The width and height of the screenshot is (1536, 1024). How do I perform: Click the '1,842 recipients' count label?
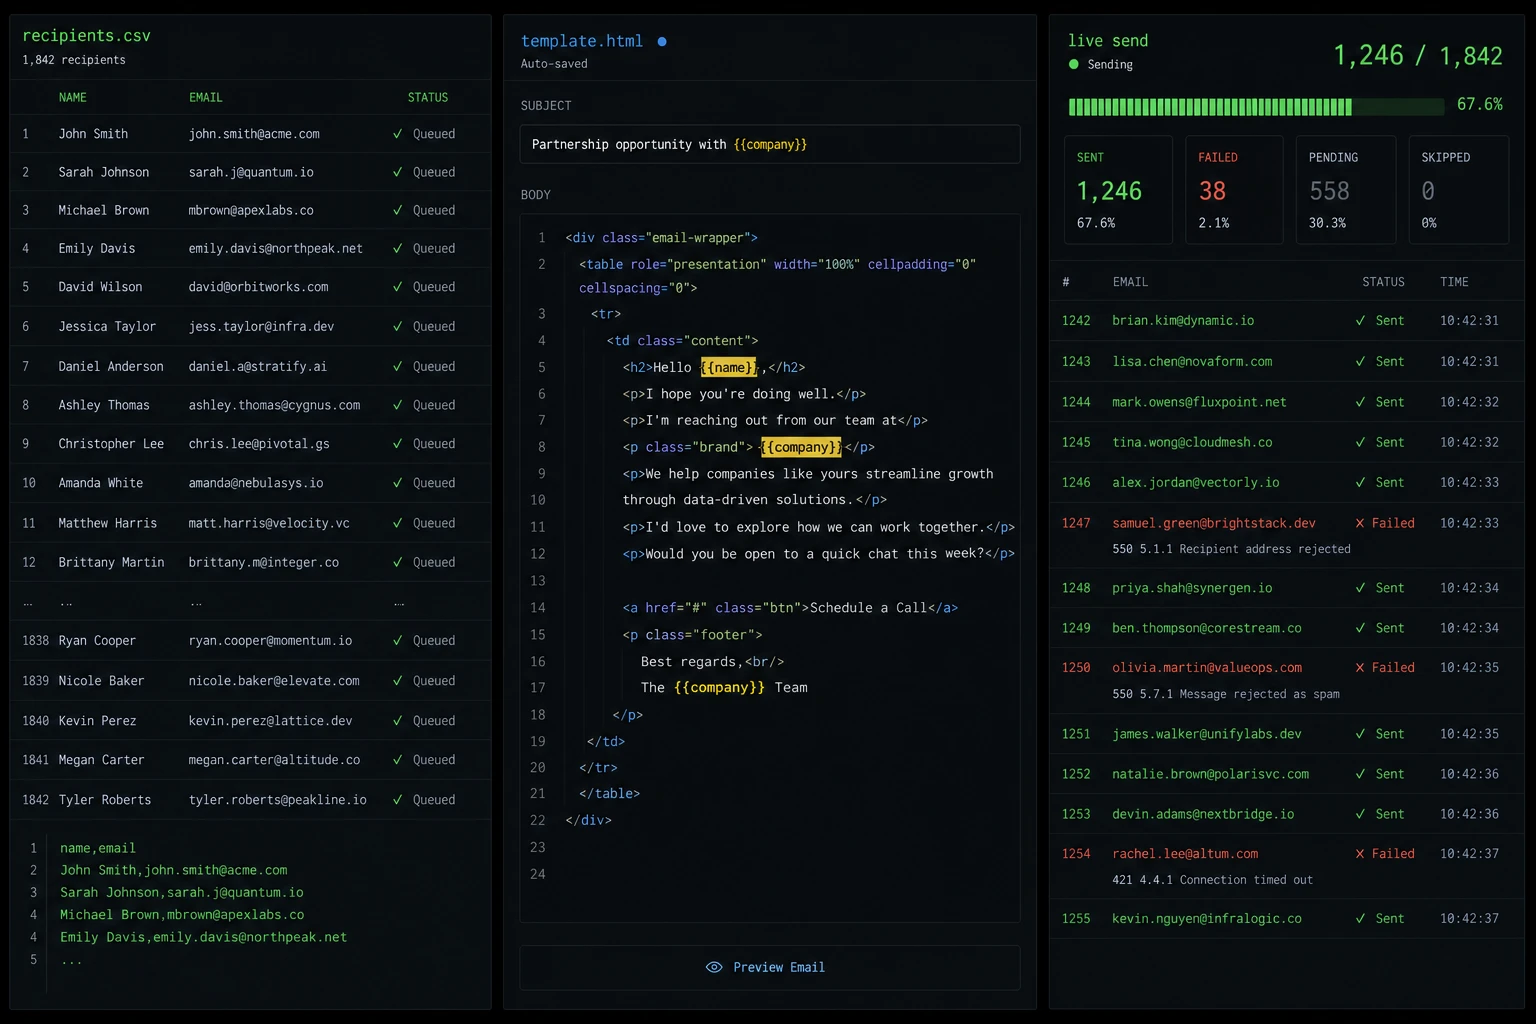74,60
